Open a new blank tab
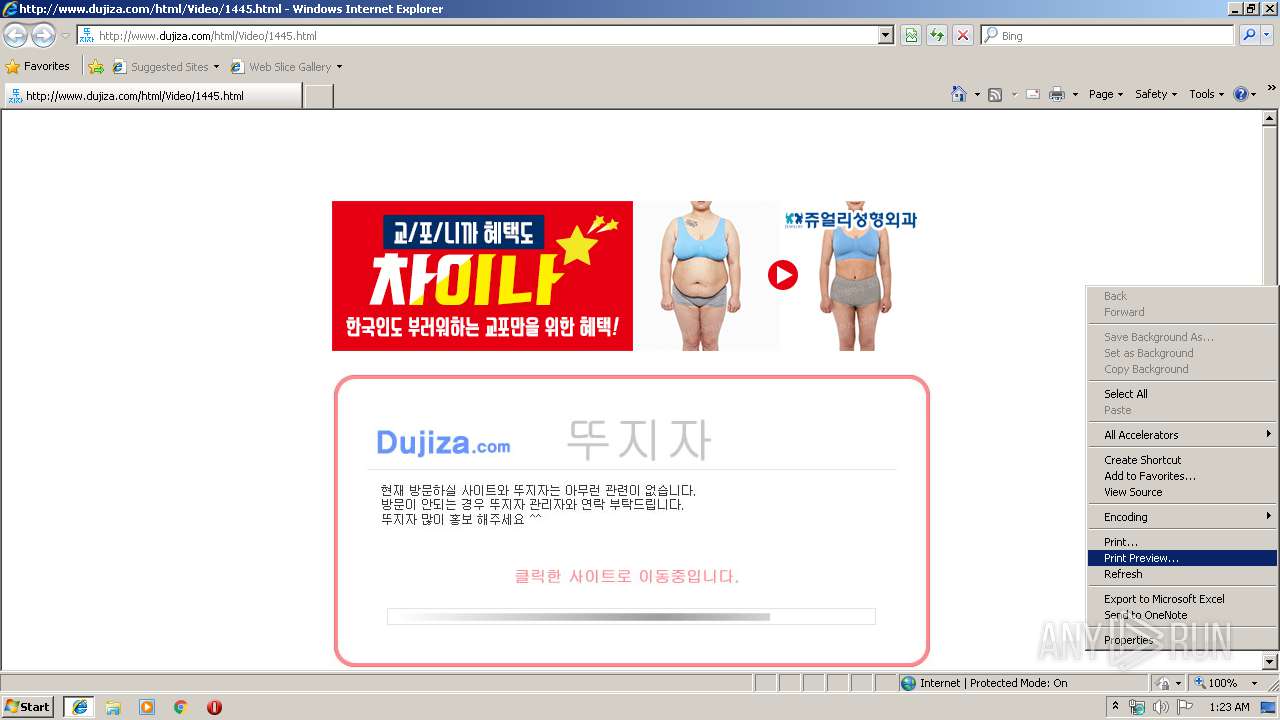The image size is (1280, 720). 318,96
